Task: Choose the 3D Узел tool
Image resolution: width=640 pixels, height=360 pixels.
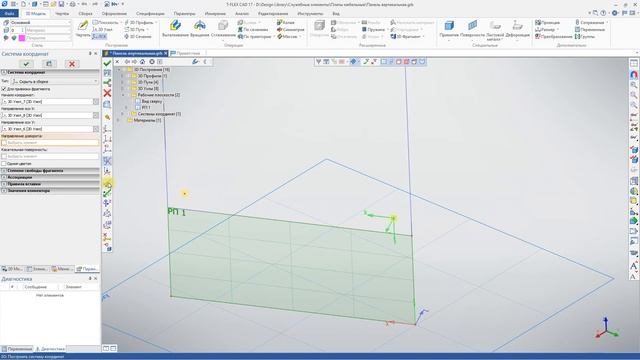Action: click(x=102, y=29)
